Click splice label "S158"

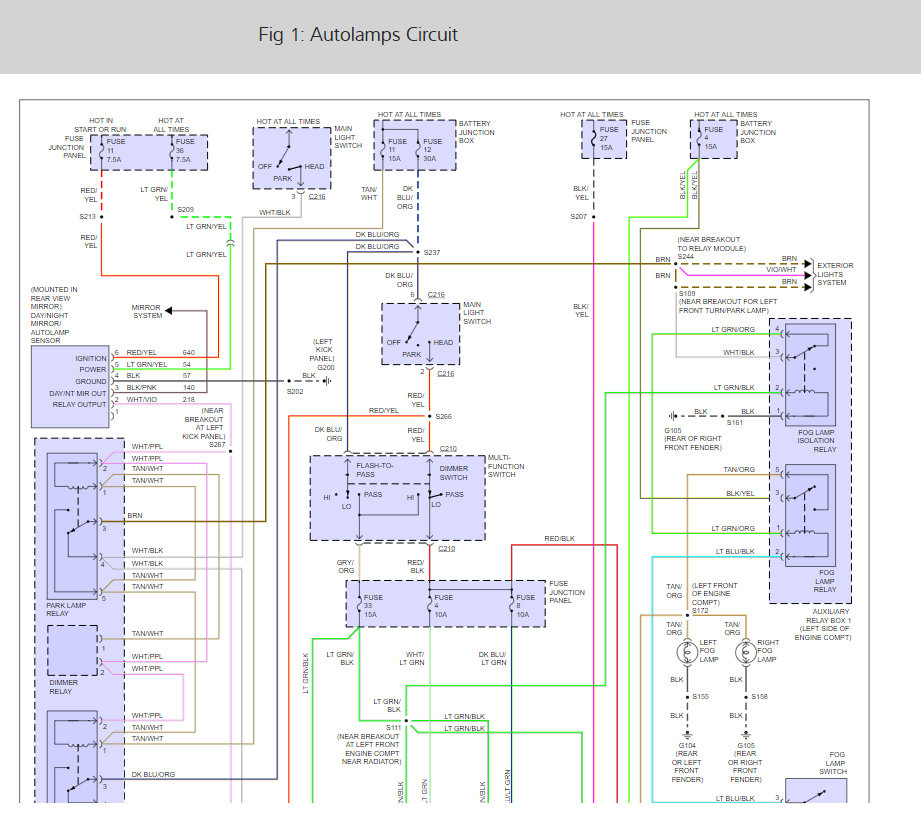coord(759,696)
